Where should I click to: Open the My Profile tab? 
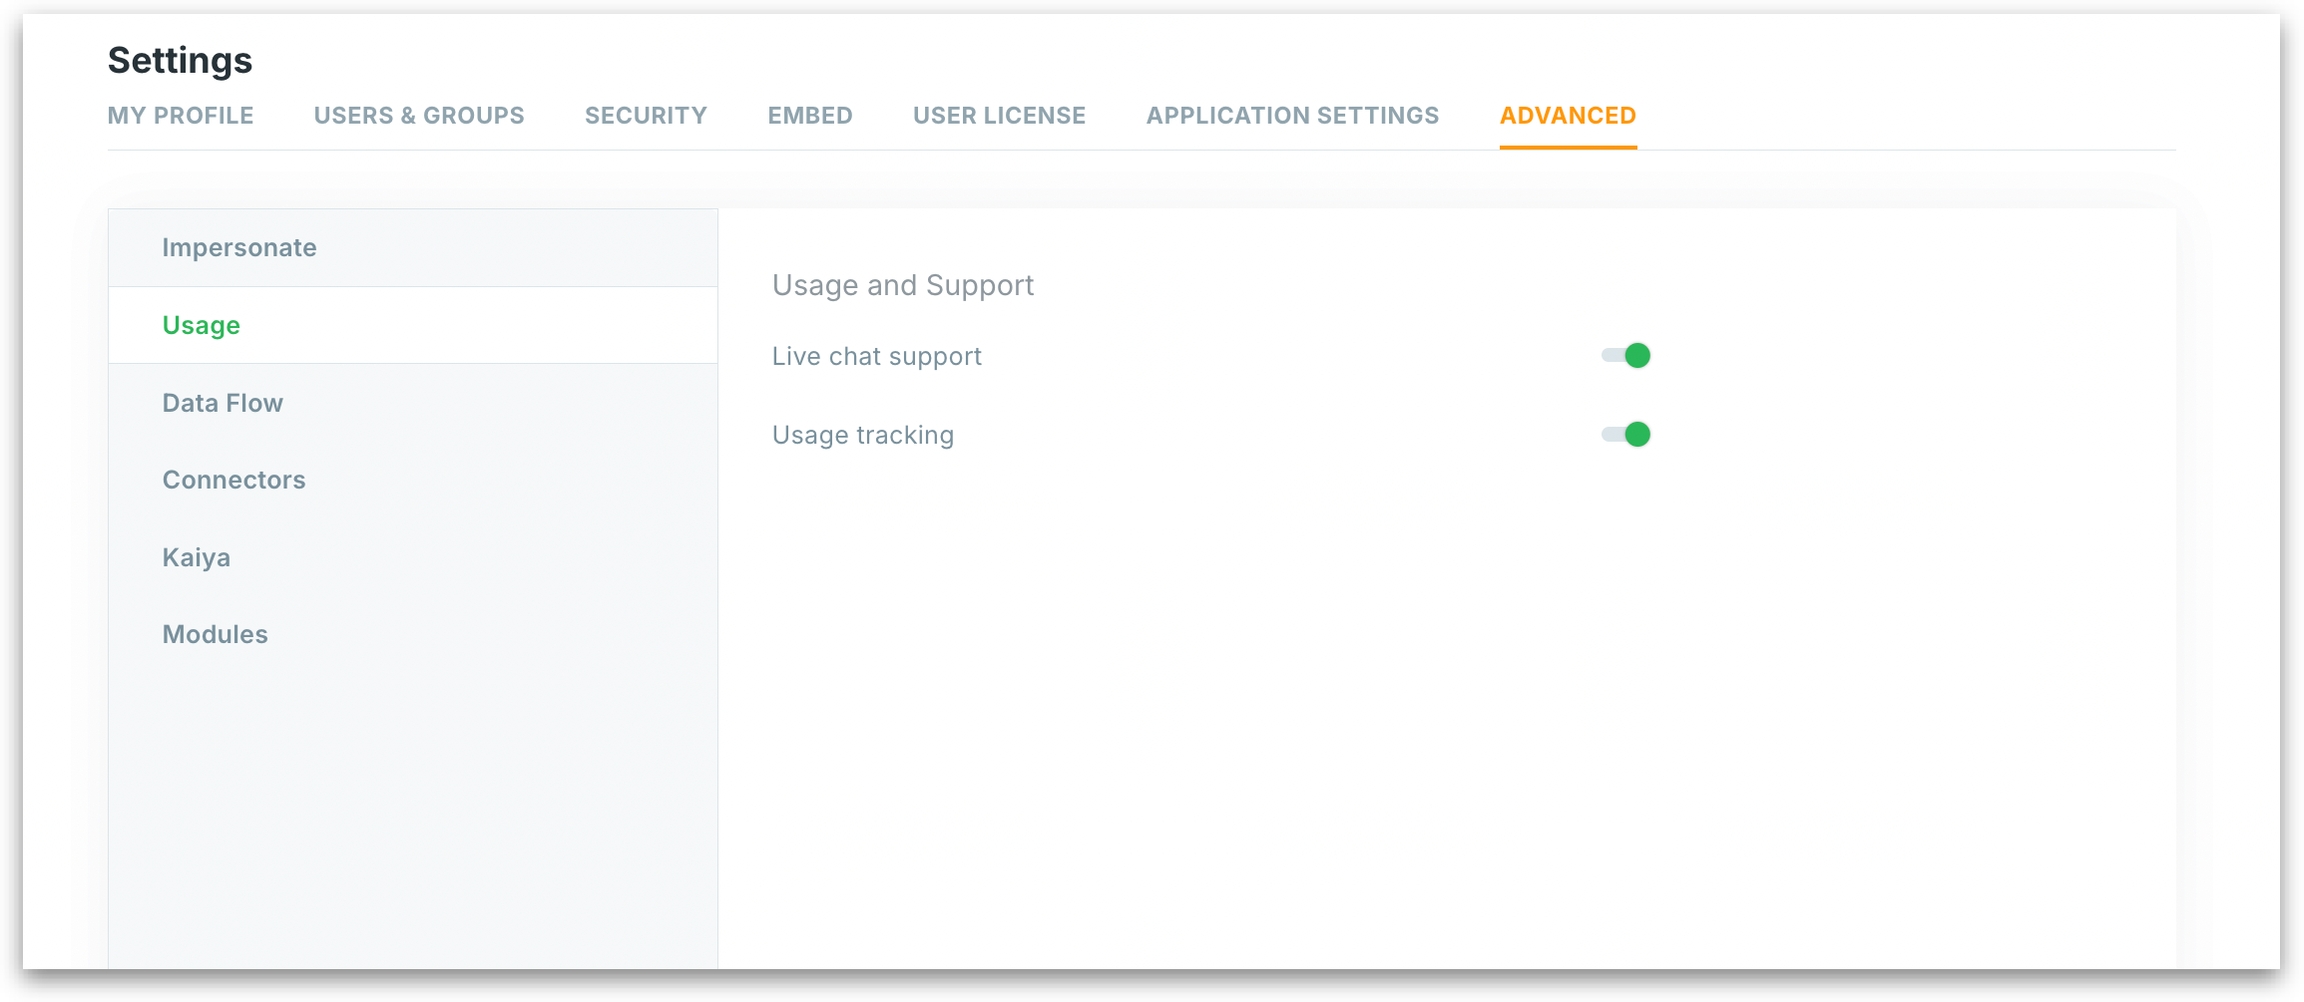click(180, 116)
